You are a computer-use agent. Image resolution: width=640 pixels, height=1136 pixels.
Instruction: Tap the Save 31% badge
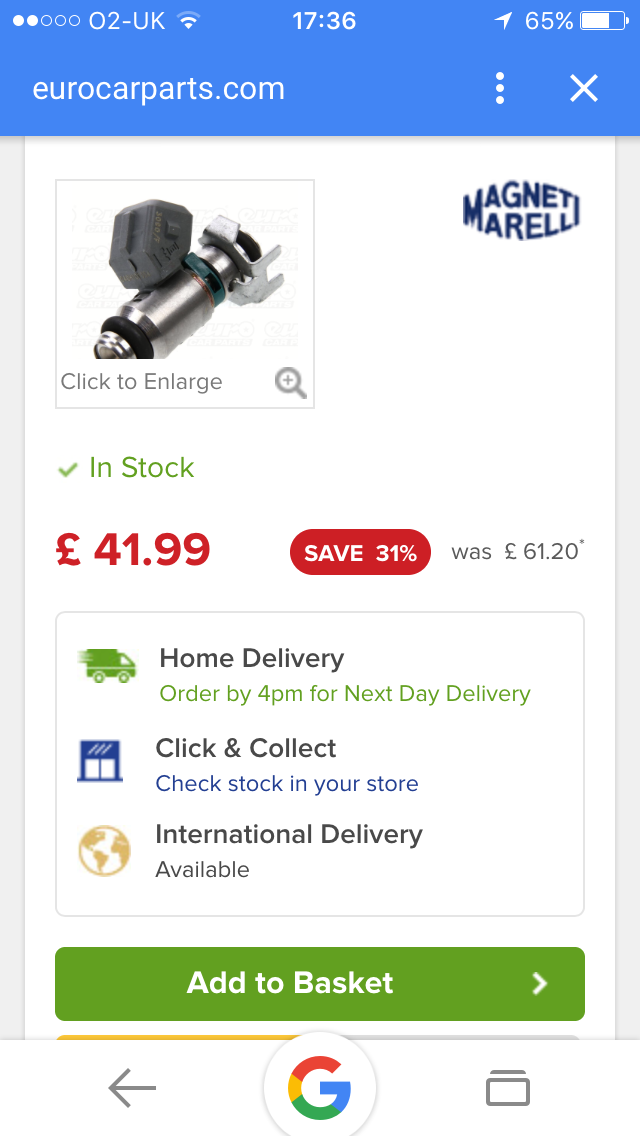coord(360,553)
